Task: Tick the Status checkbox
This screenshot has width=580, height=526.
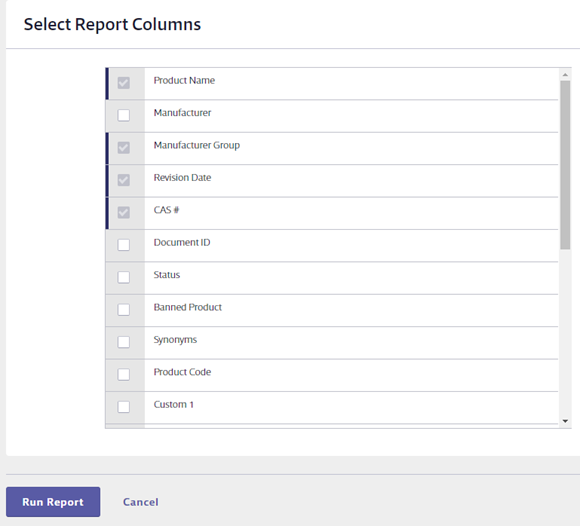Action: [x=124, y=277]
